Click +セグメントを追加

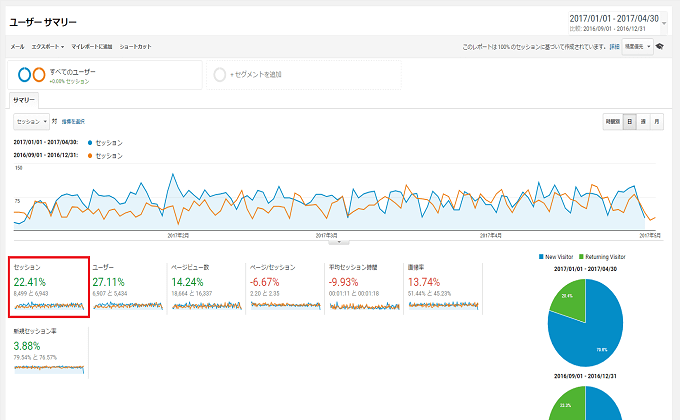tap(256, 75)
